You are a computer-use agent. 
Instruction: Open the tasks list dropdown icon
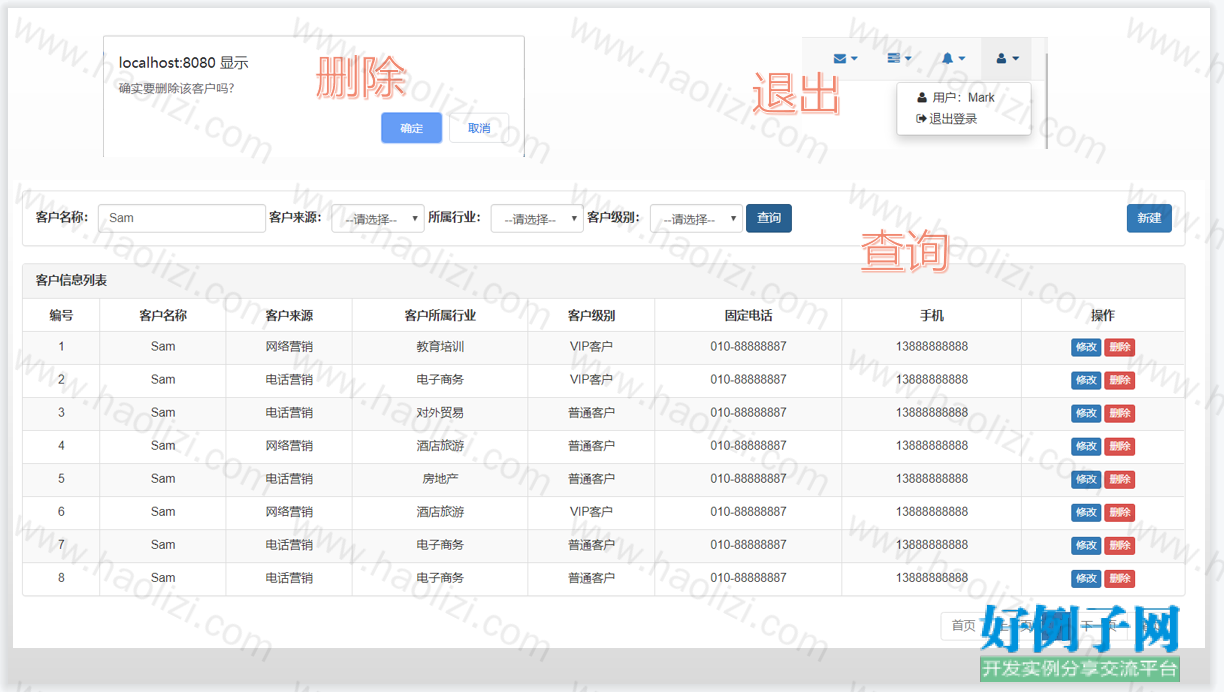899,59
